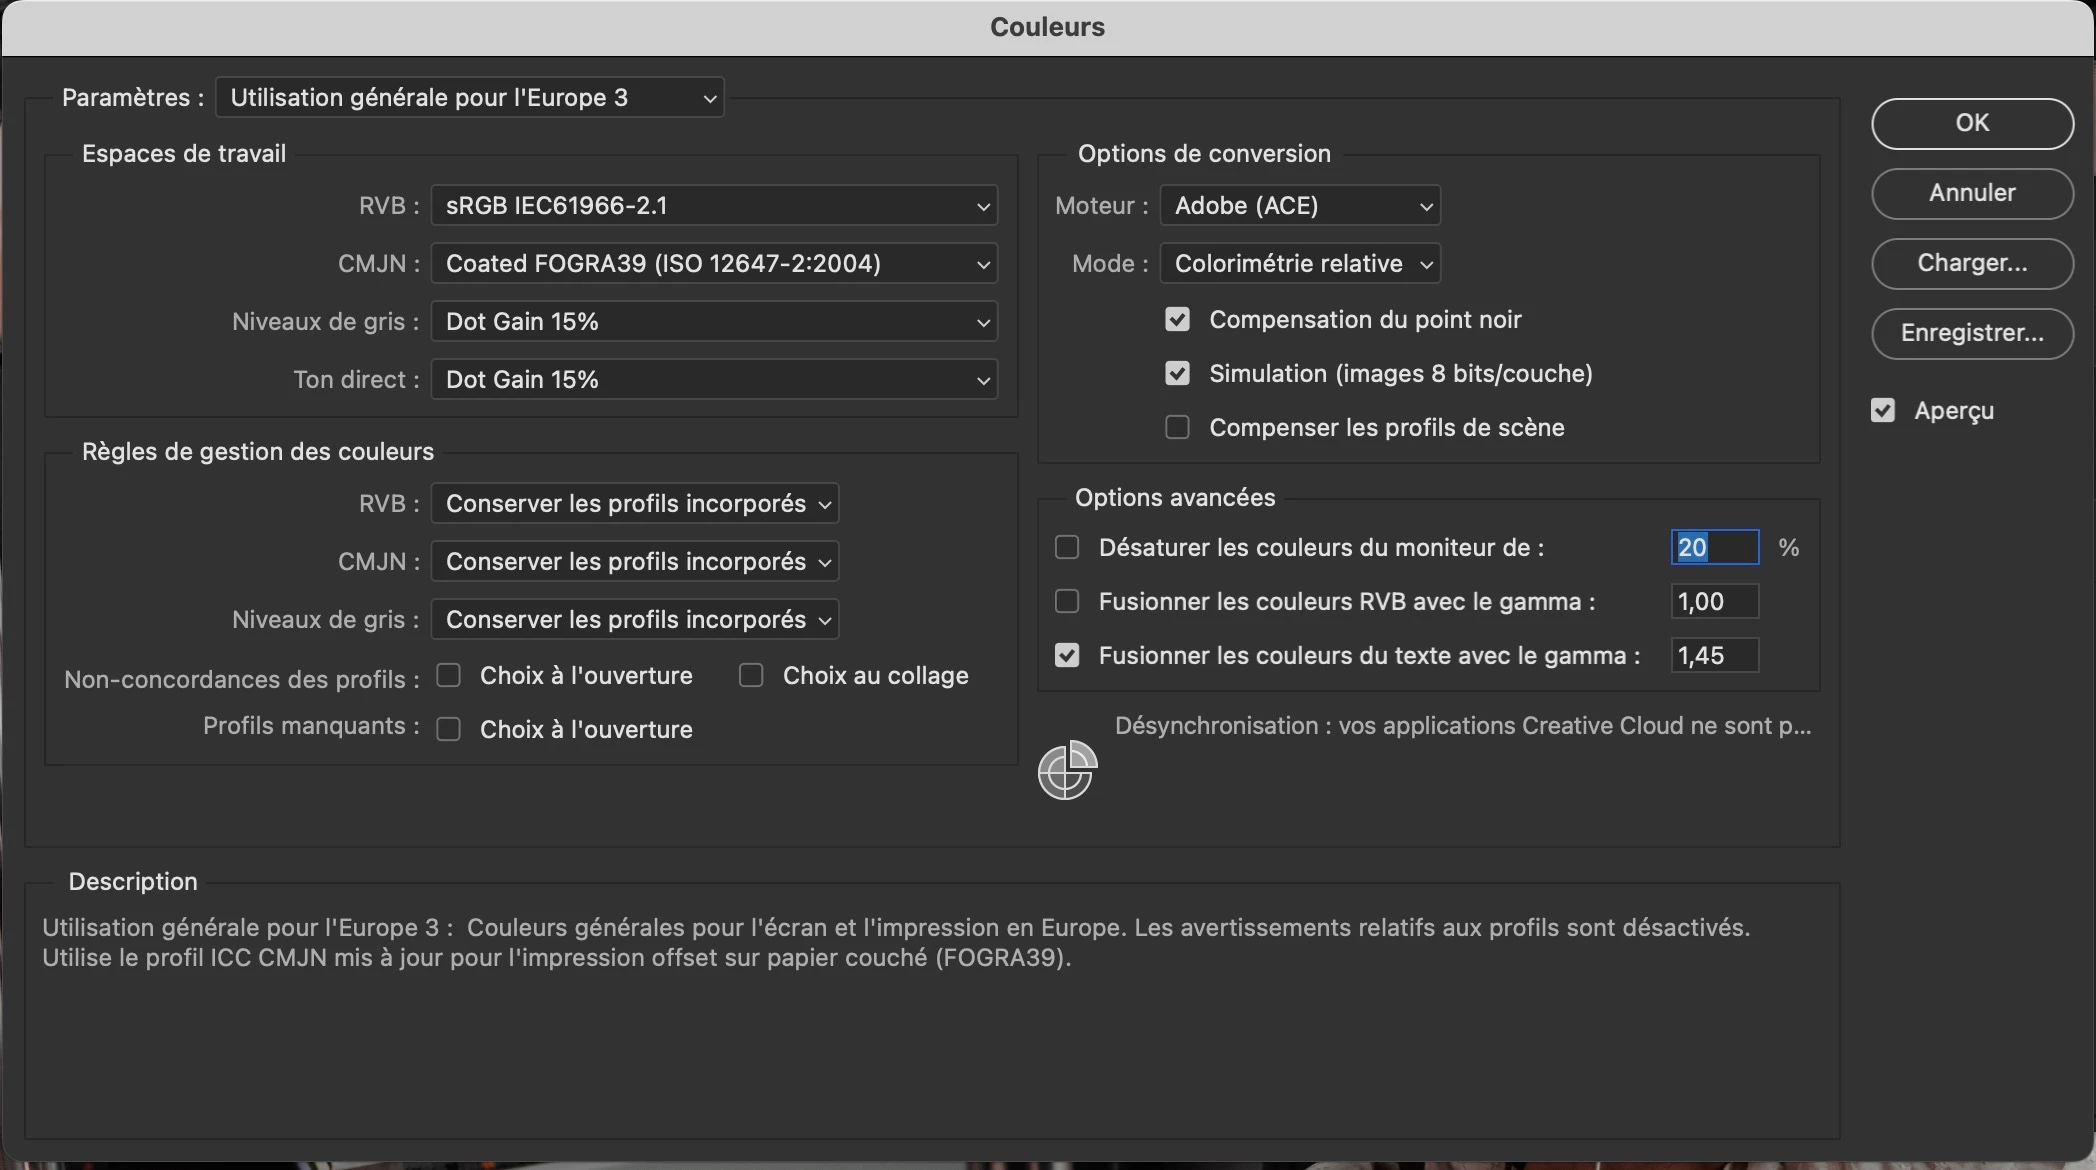
Task: Check Choix au collage option
Action: [x=751, y=676]
